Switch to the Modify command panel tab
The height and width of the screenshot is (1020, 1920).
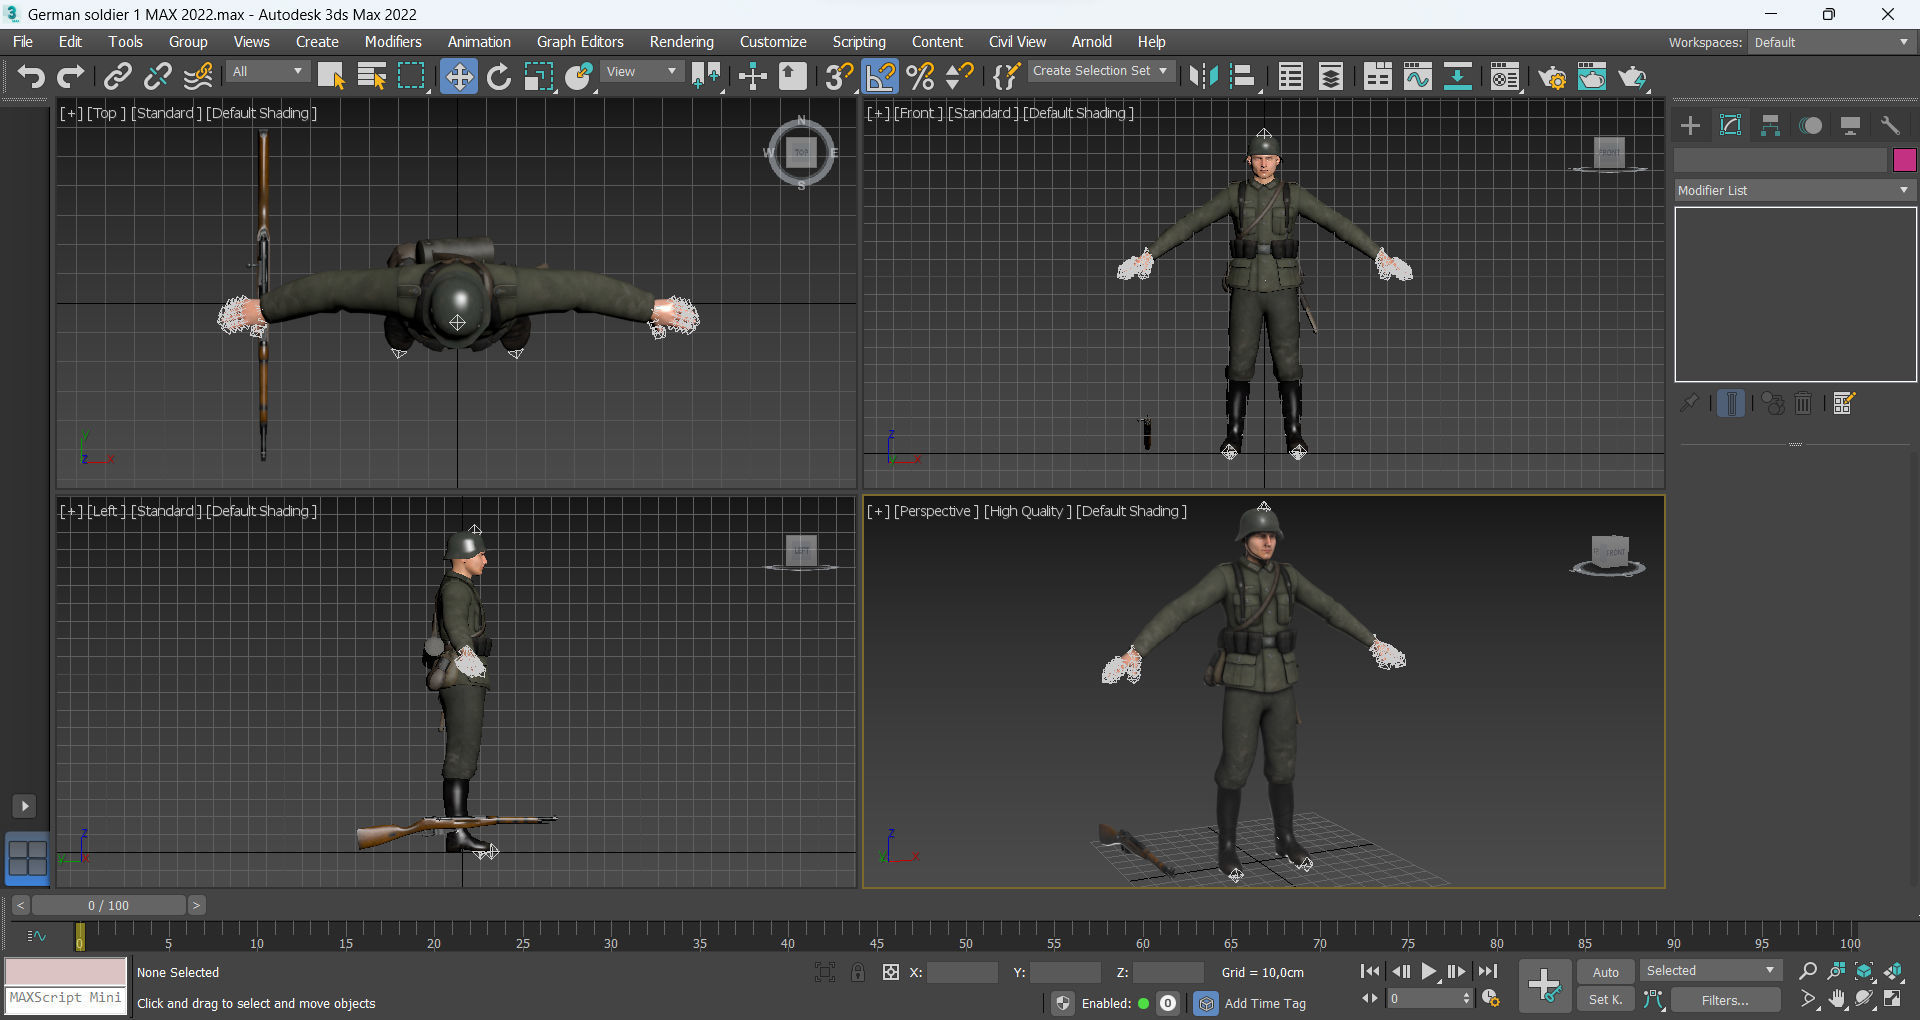[x=1730, y=125]
